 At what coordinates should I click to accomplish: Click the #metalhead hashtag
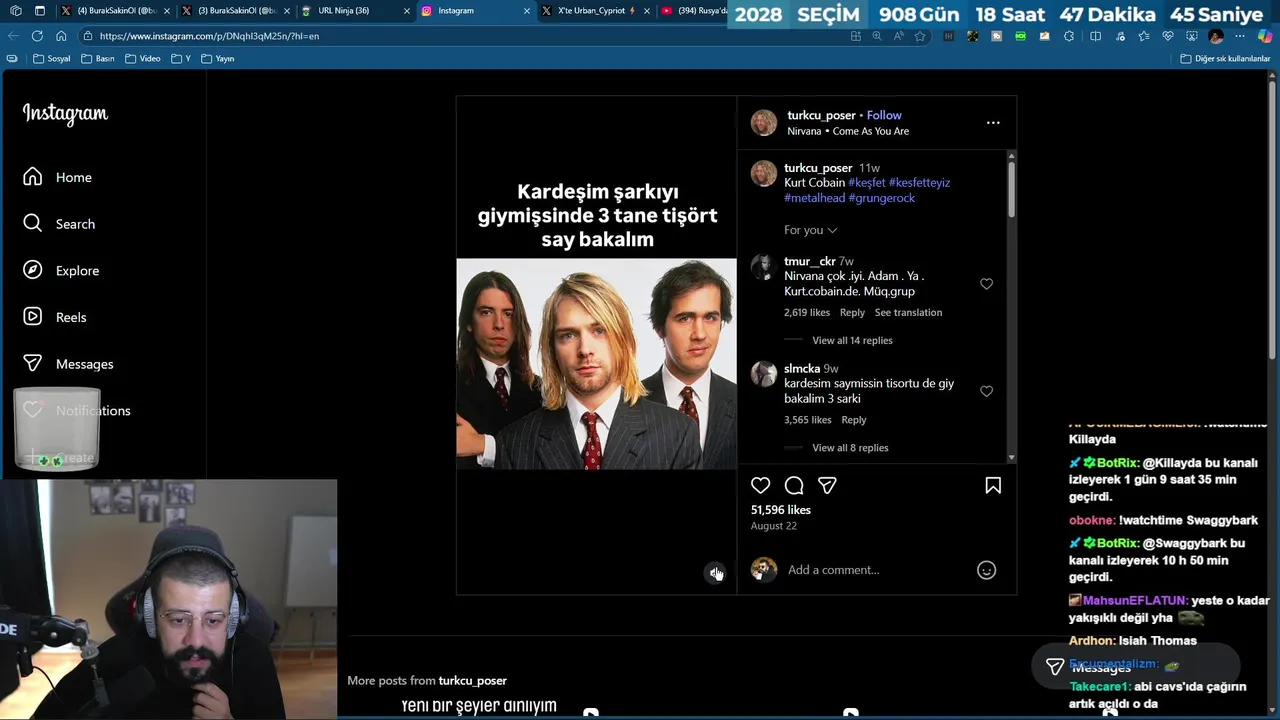click(x=814, y=198)
